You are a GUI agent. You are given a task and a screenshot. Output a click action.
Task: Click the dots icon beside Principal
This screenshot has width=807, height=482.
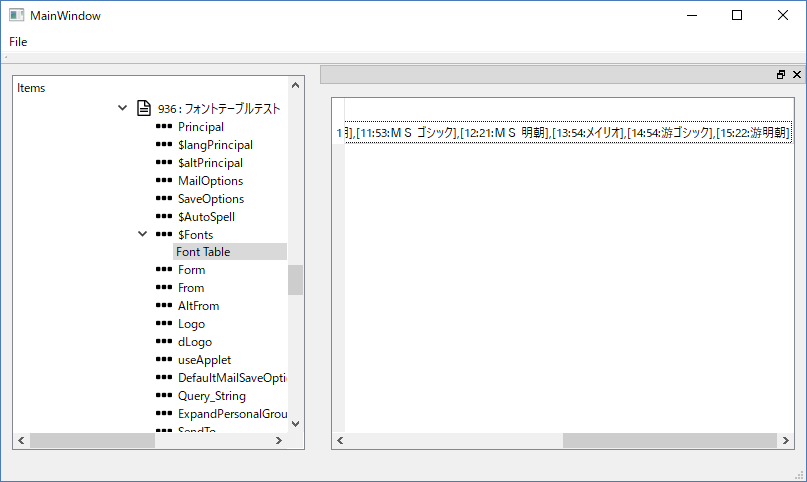click(164, 126)
